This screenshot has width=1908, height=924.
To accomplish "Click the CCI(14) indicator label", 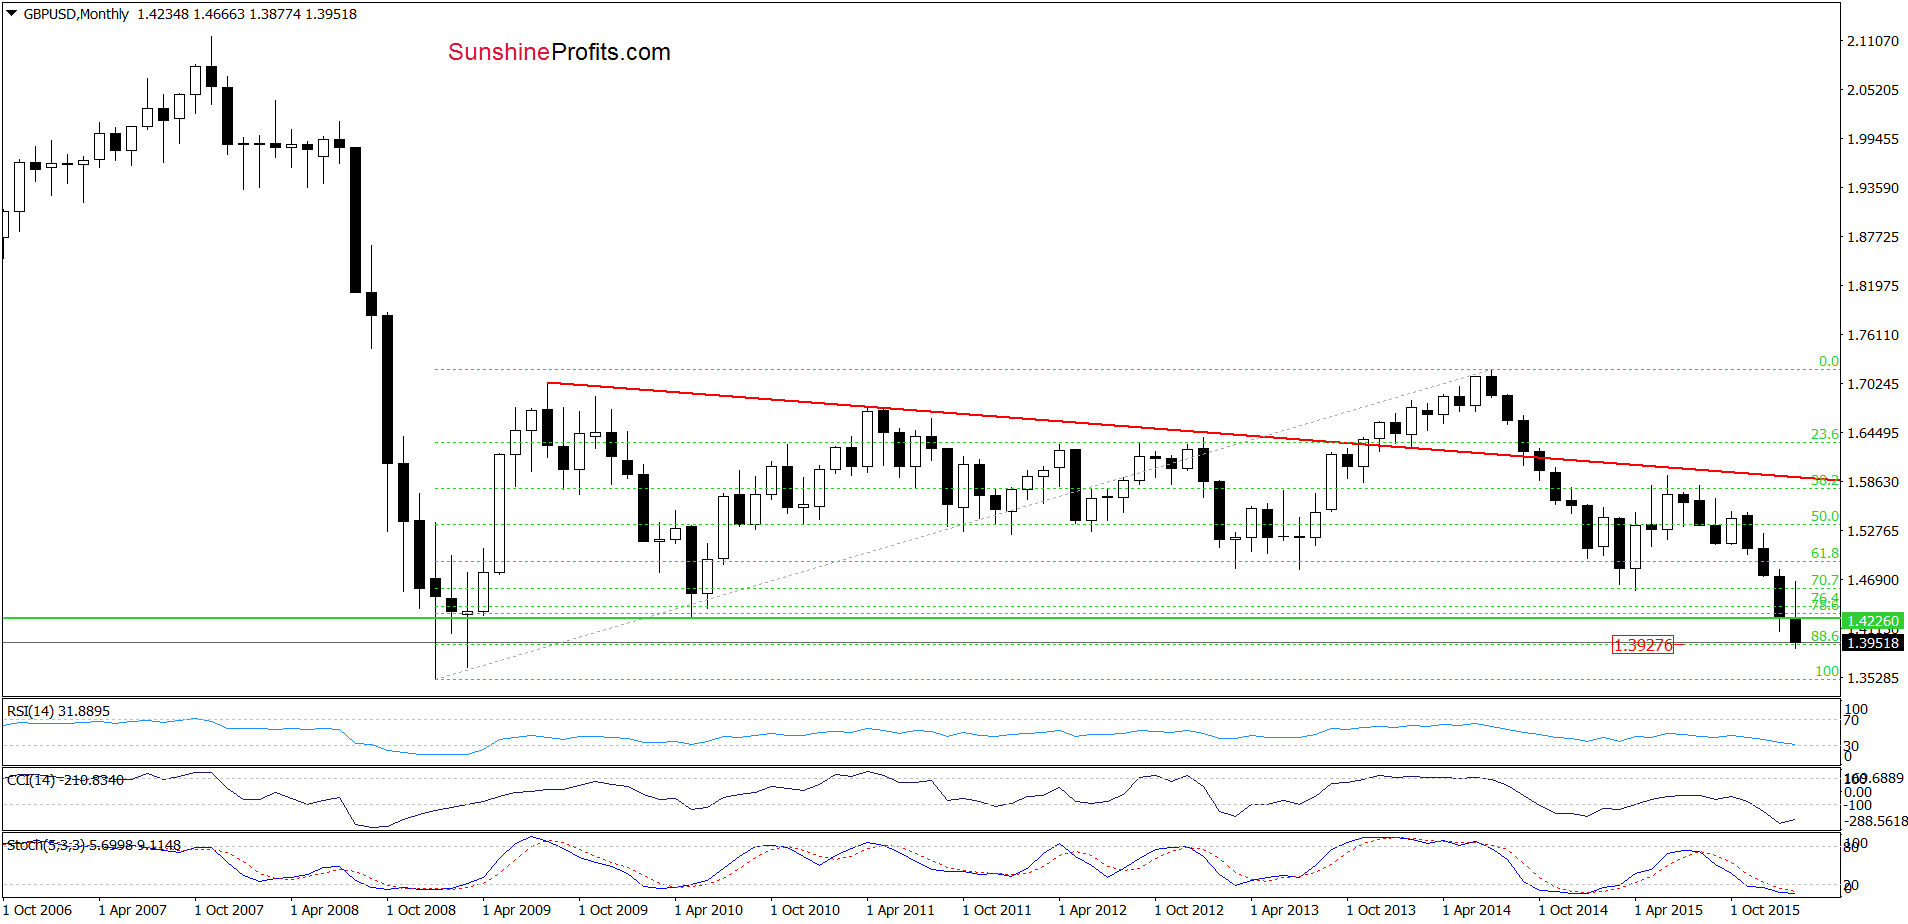I will [65, 780].
